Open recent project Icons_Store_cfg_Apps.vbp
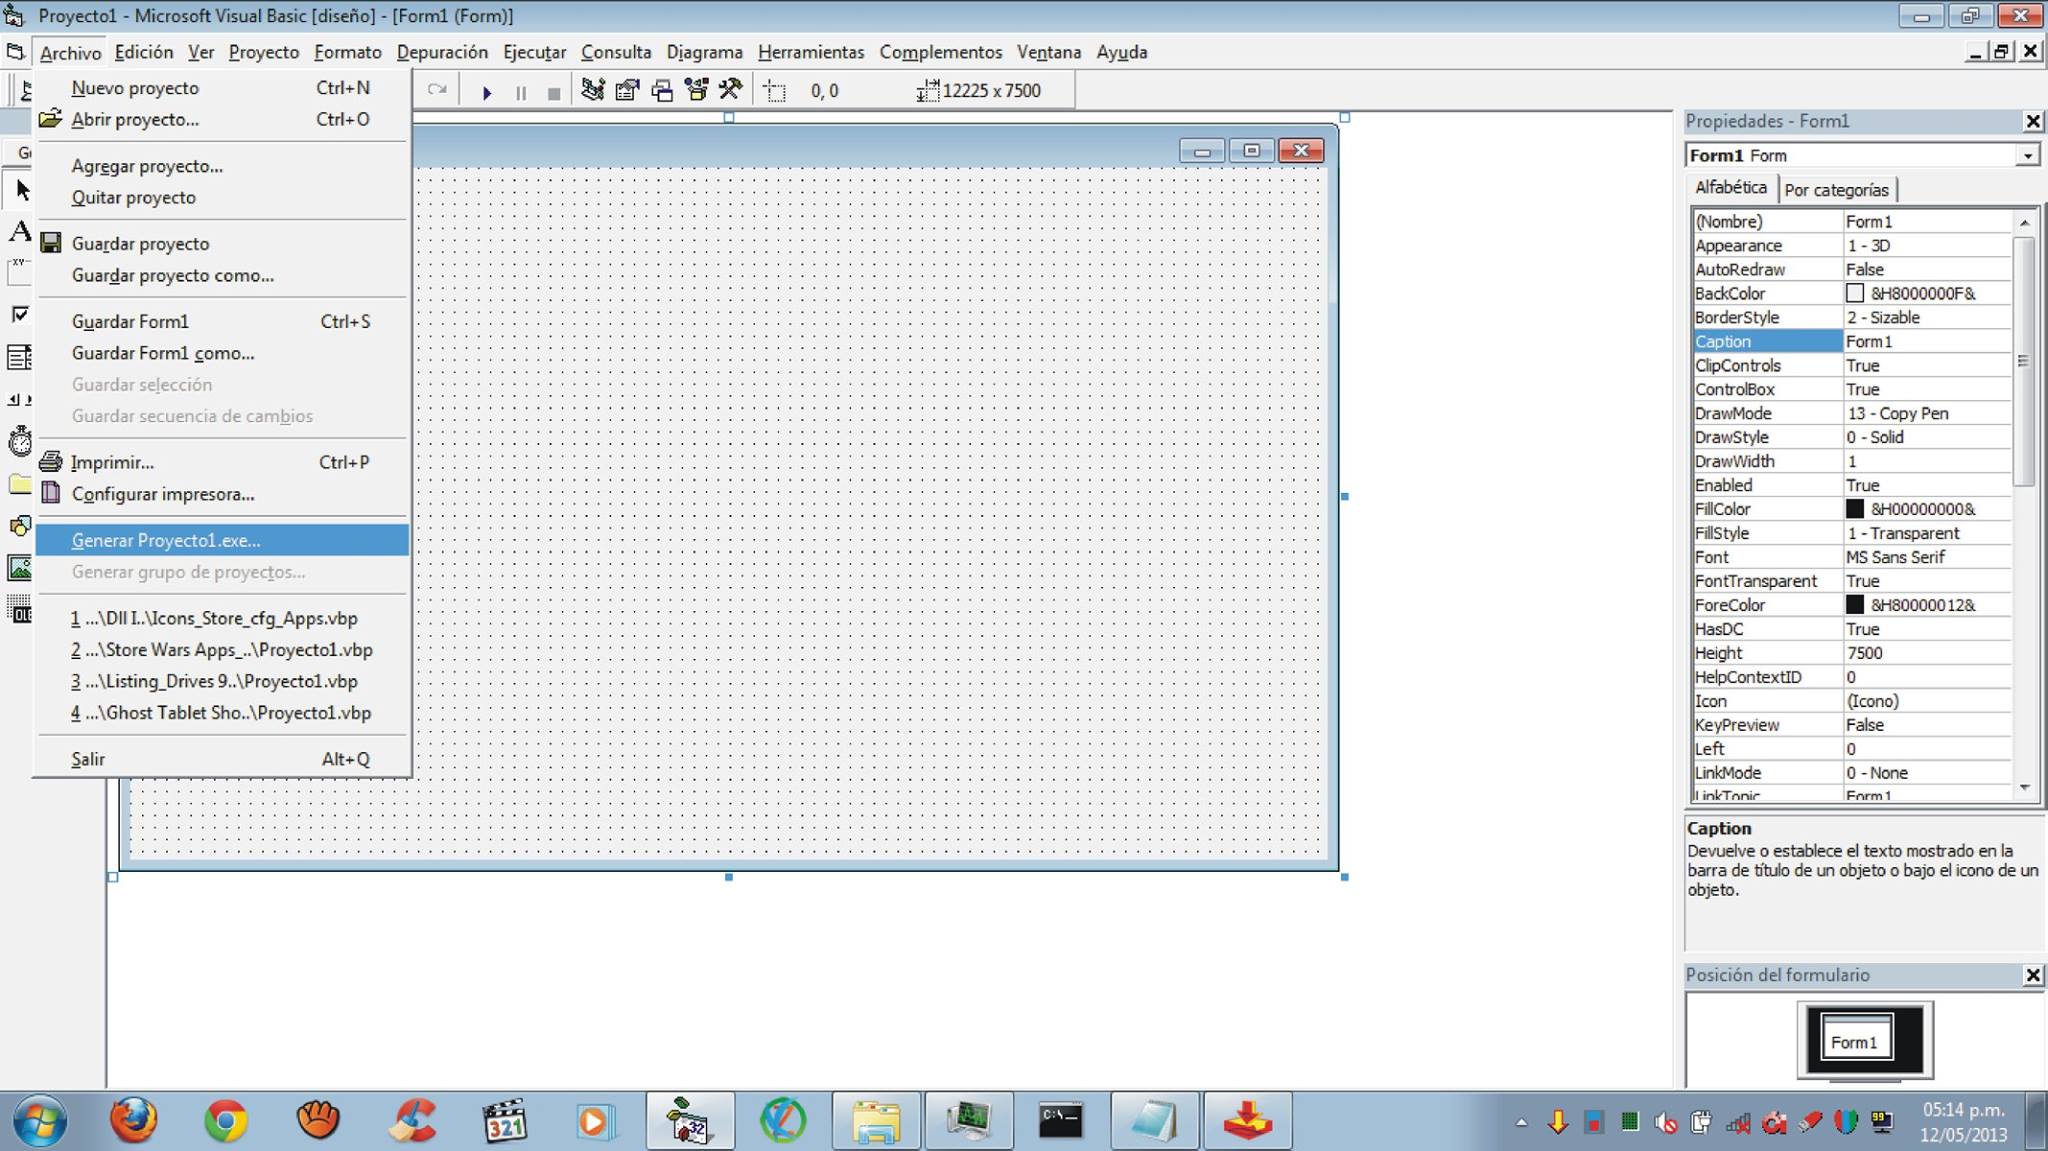Screen dimensions: 2048x1151 tap(221, 618)
